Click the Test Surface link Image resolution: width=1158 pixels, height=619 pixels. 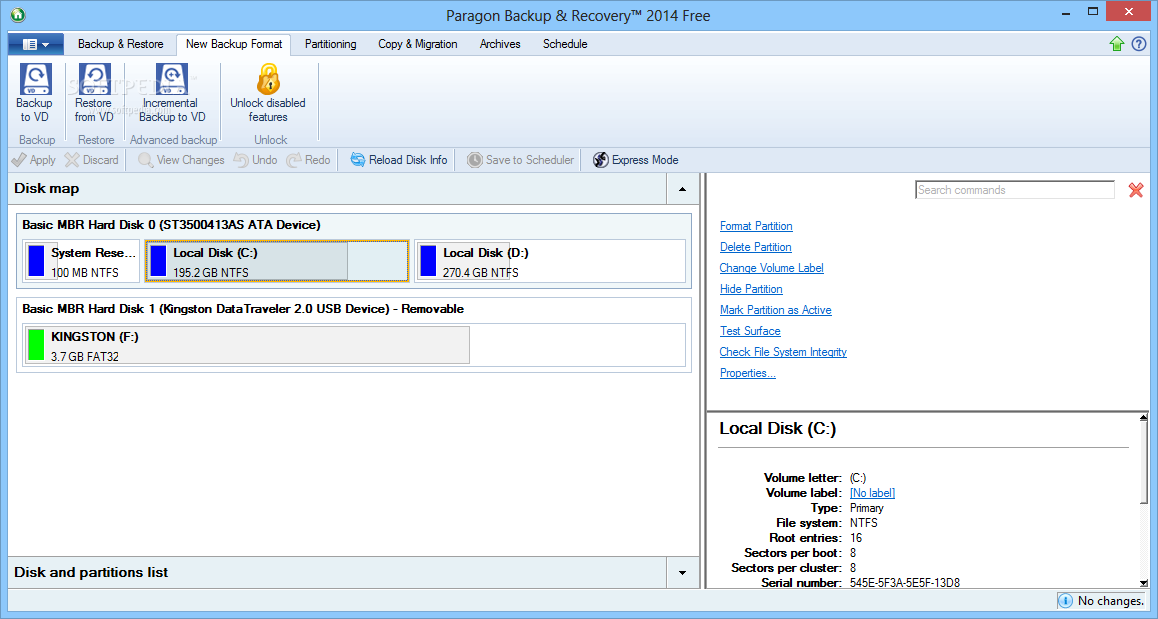(x=750, y=331)
